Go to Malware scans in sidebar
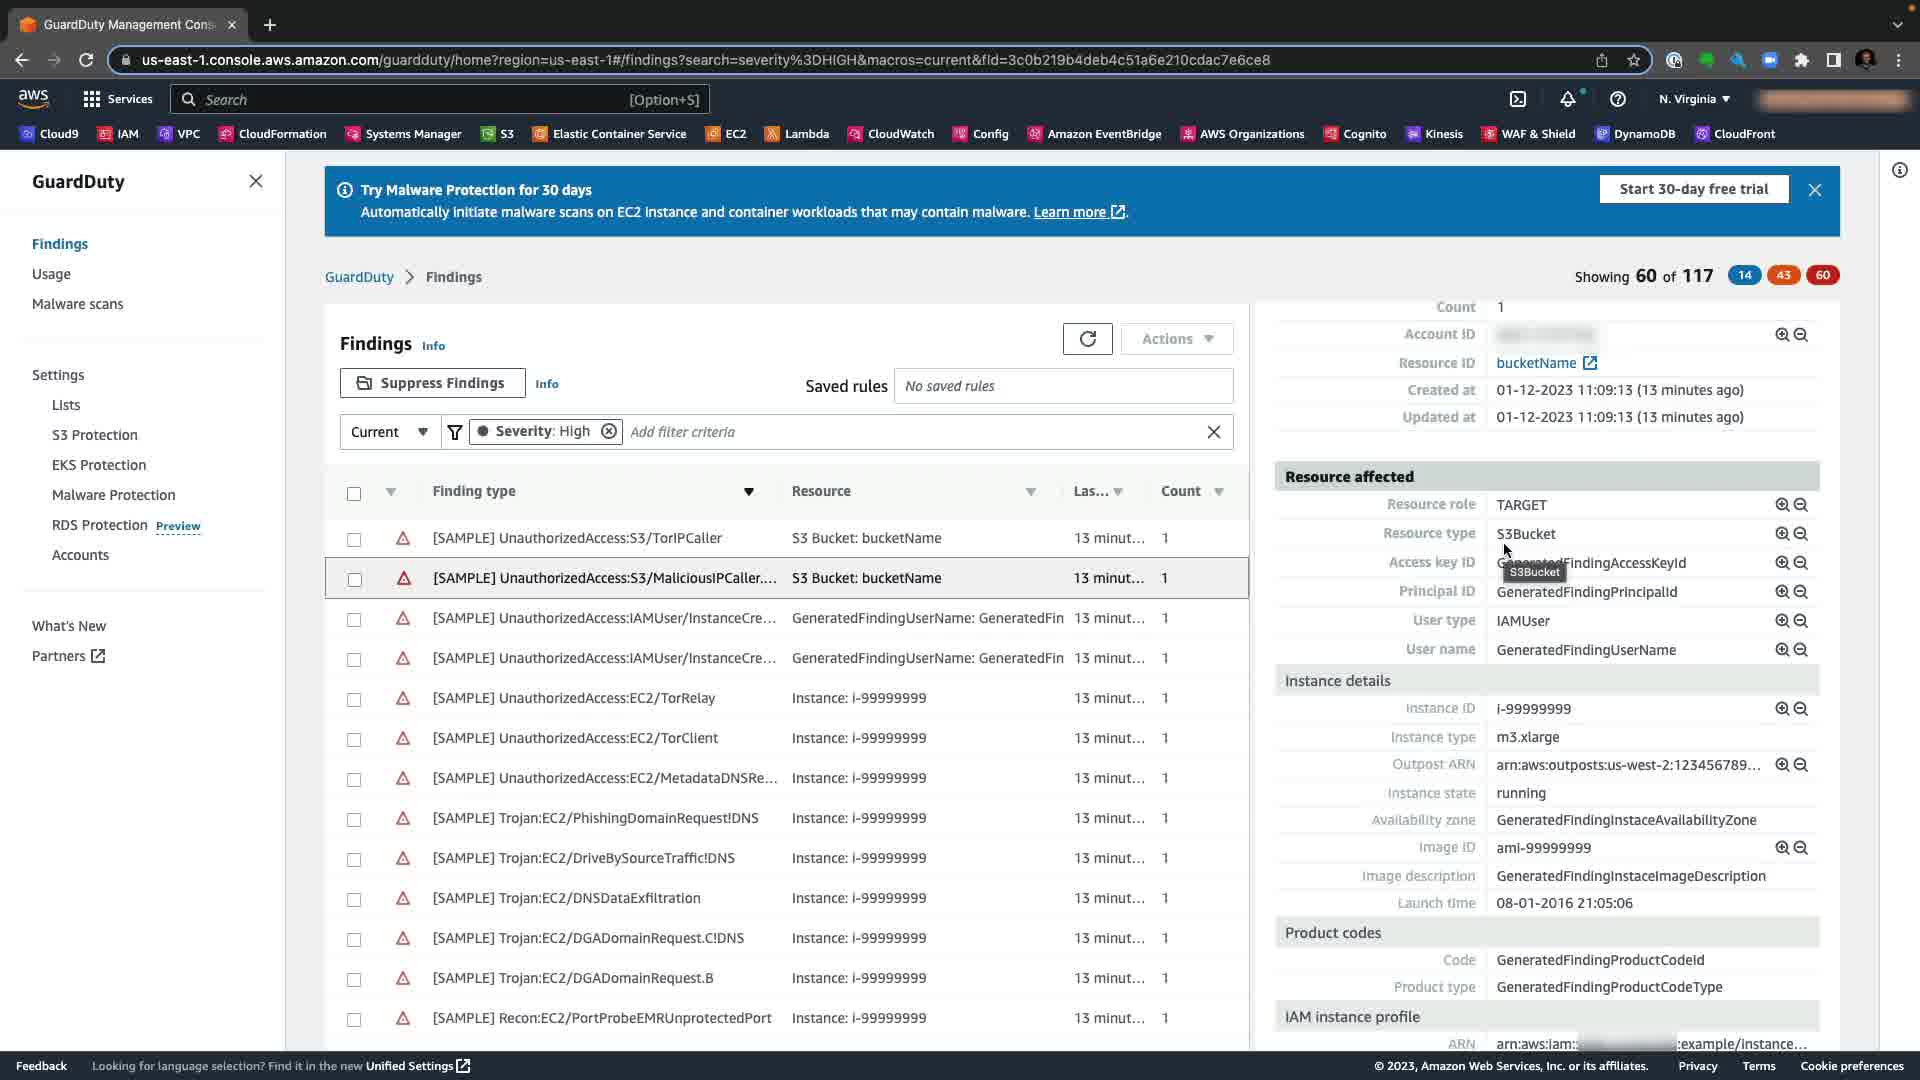The image size is (1920, 1080). [78, 304]
